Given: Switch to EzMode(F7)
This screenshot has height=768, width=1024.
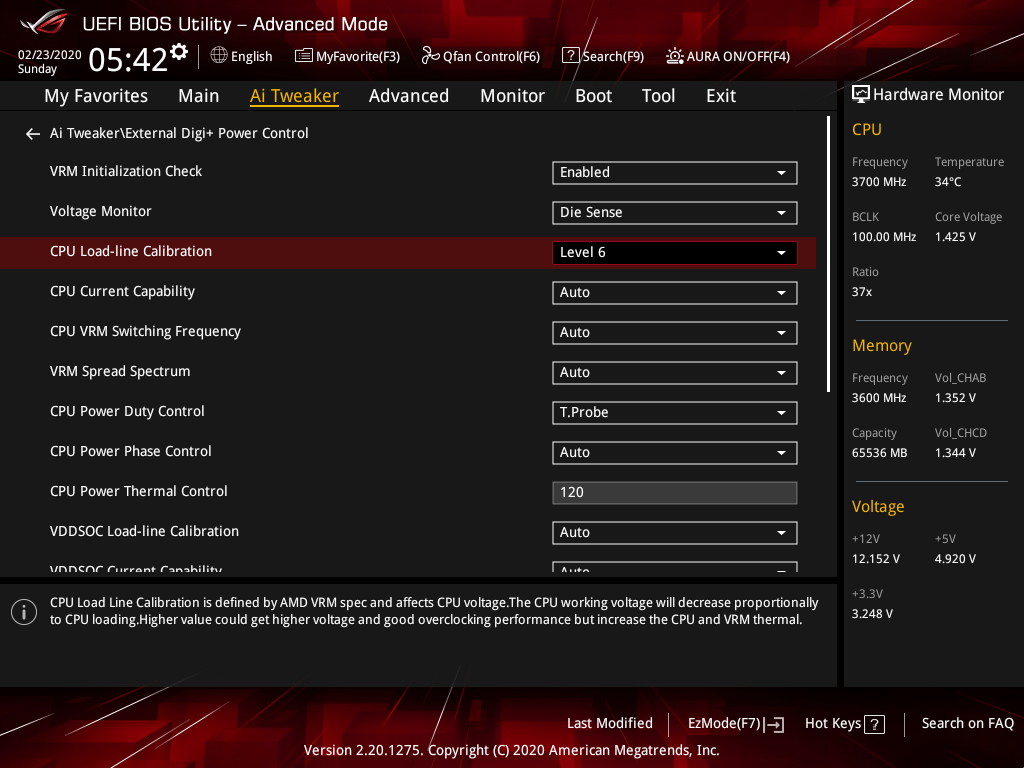Looking at the screenshot, I should pos(736,724).
